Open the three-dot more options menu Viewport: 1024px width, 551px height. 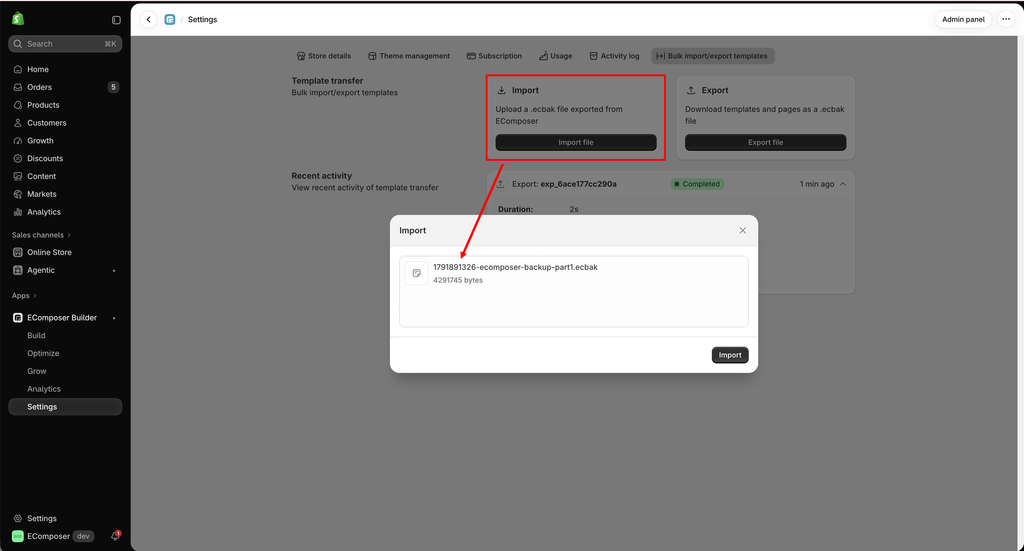click(1006, 20)
